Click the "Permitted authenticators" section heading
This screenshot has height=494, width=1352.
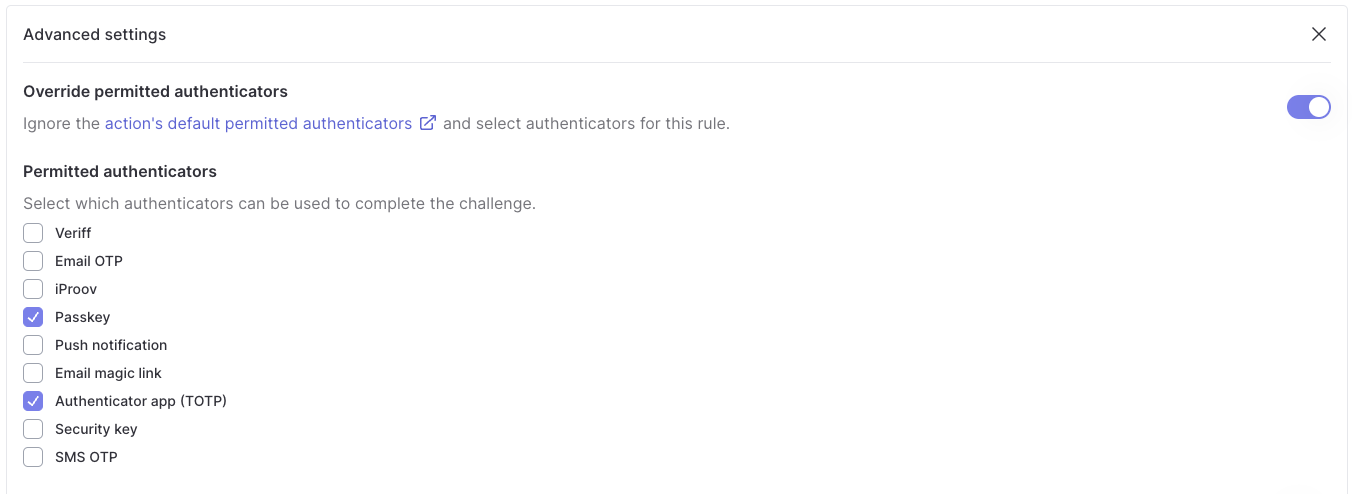120,171
